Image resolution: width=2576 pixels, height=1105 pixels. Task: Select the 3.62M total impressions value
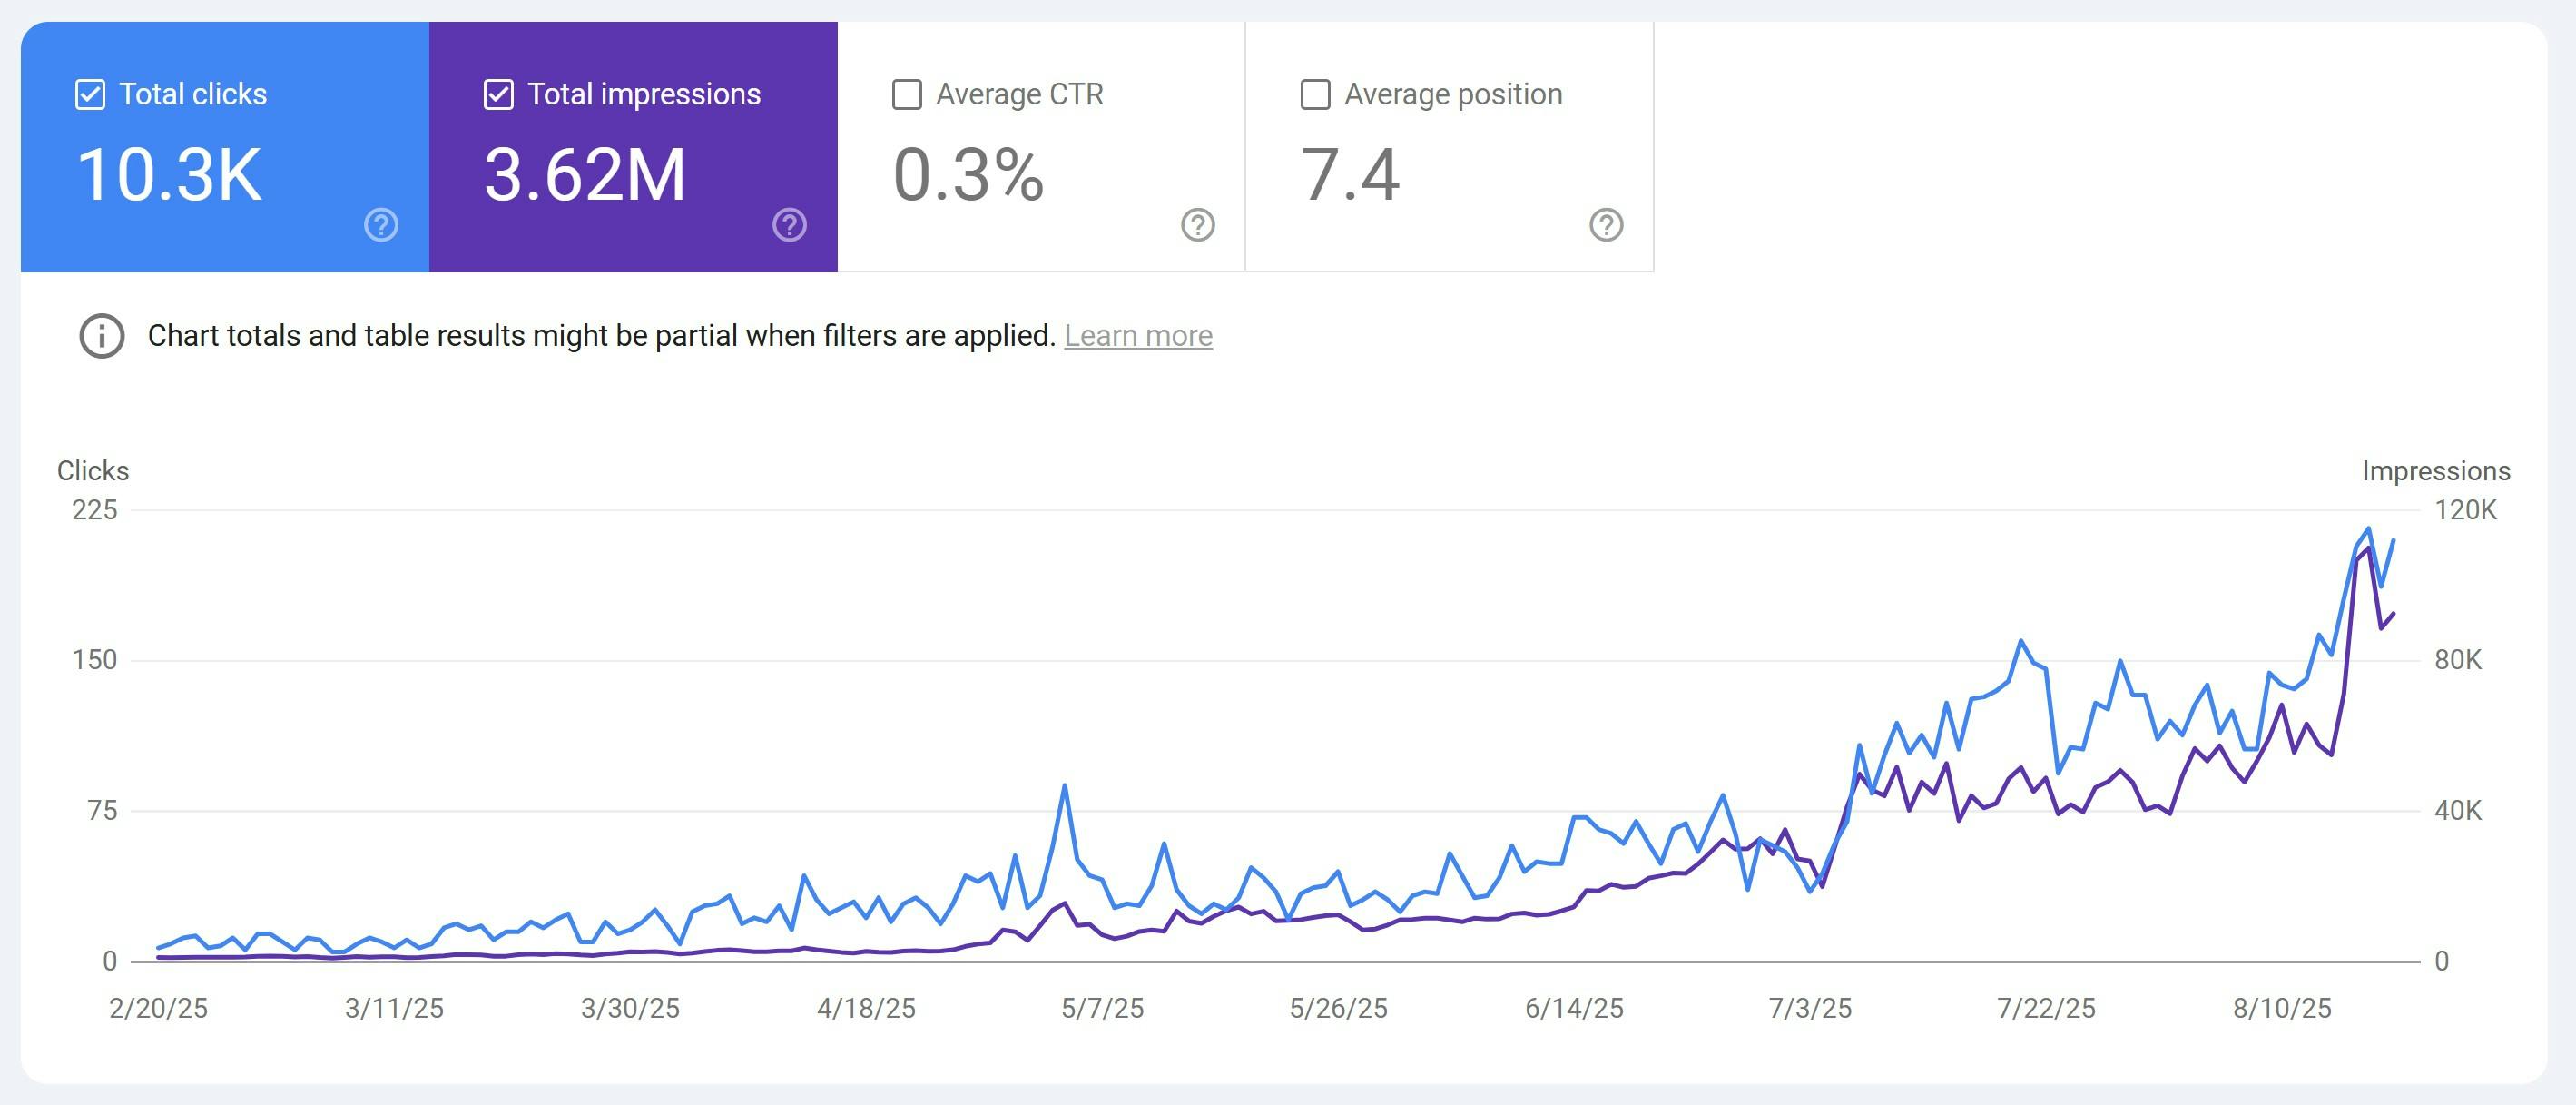coord(585,176)
